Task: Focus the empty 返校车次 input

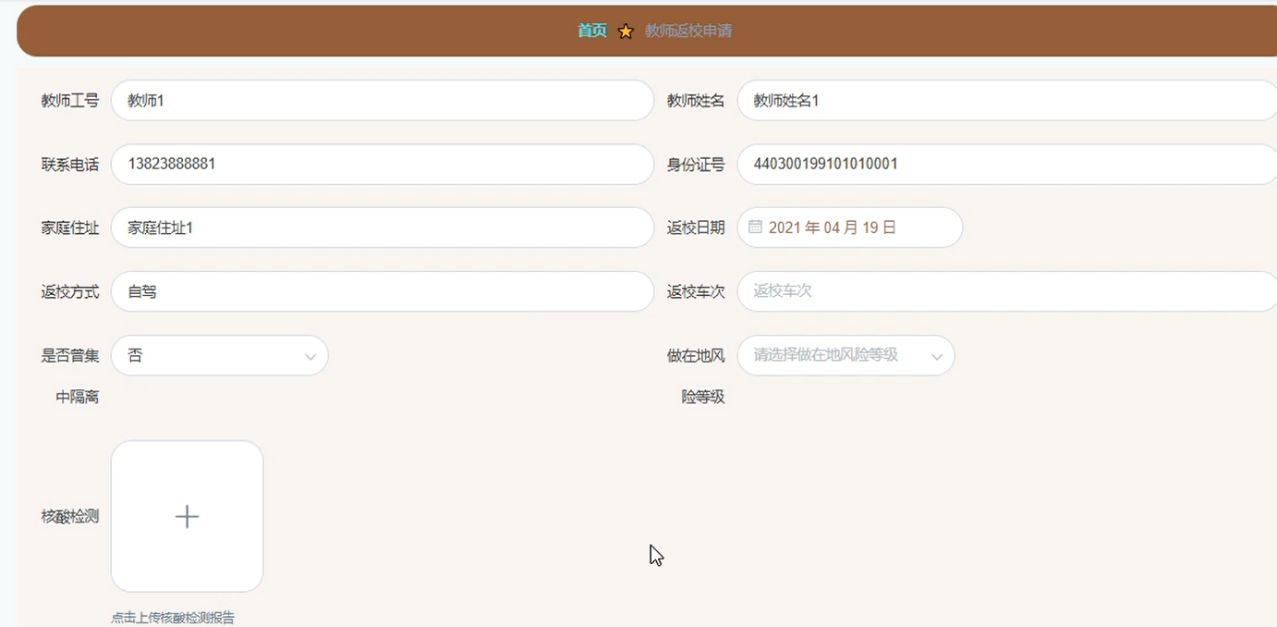Action: [1006, 292]
